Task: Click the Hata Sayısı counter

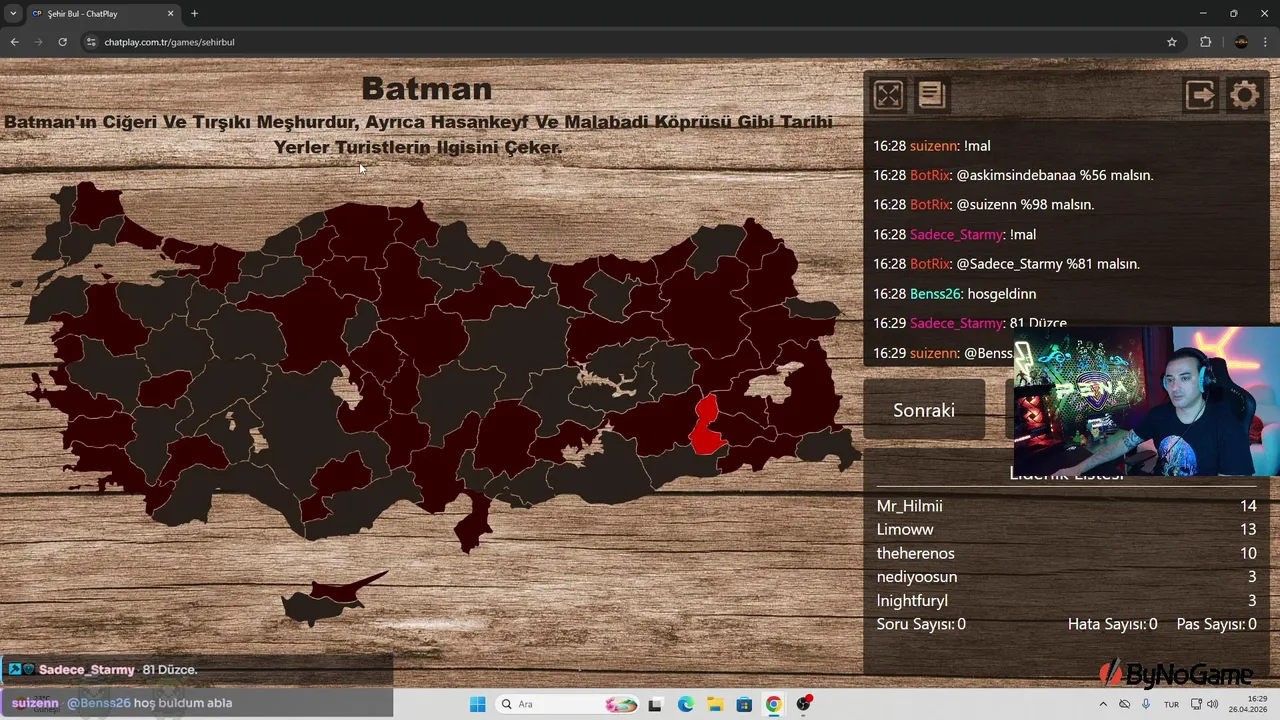Action: click(x=1112, y=624)
